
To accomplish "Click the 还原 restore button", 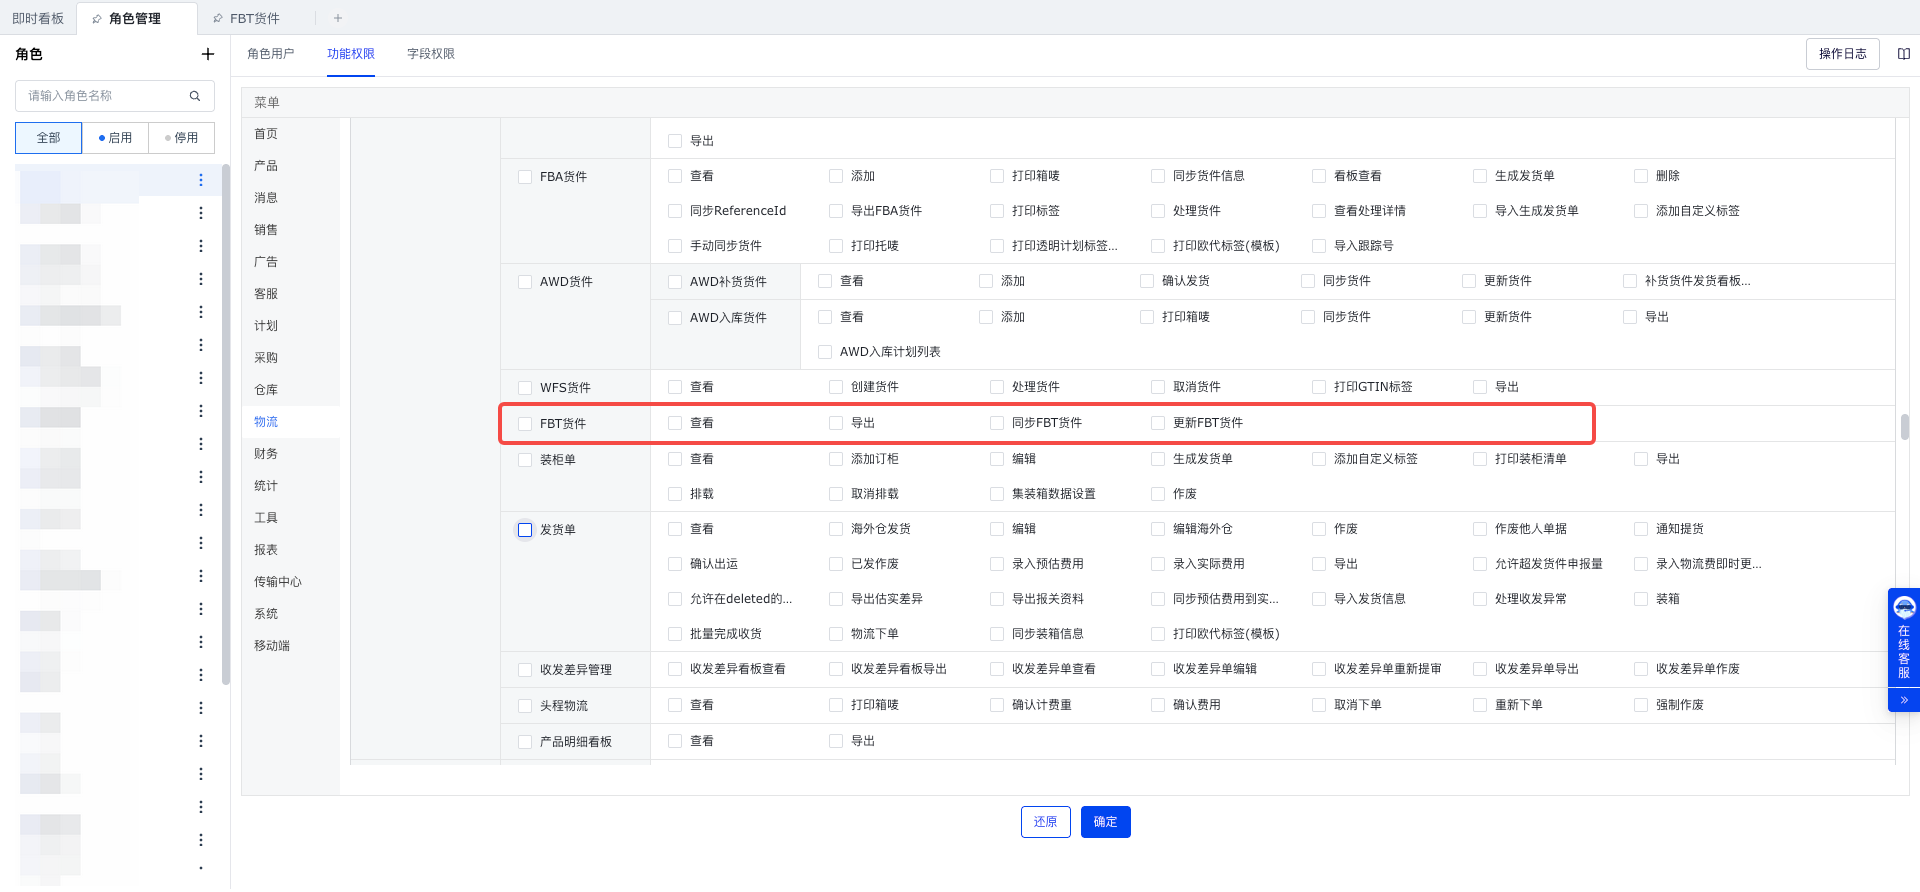I will [1045, 822].
